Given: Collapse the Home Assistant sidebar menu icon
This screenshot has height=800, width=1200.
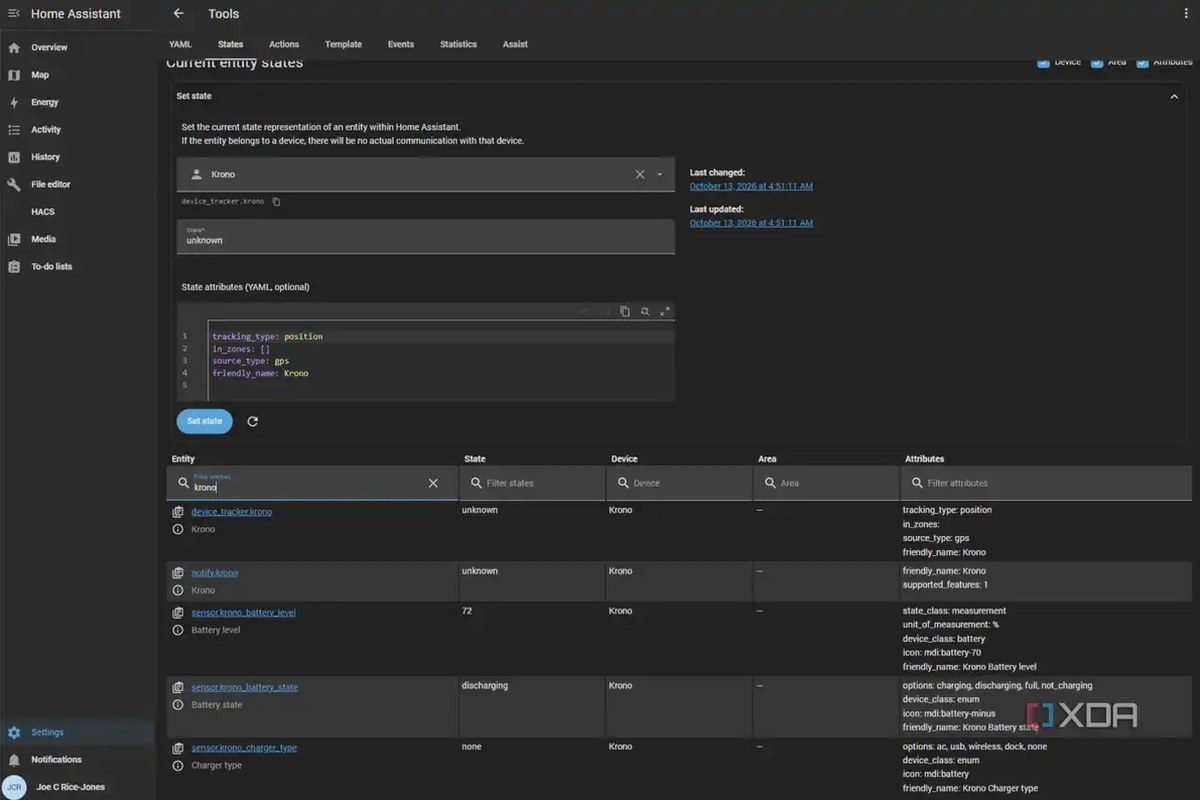Looking at the screenshot, I should coord(14,14).
